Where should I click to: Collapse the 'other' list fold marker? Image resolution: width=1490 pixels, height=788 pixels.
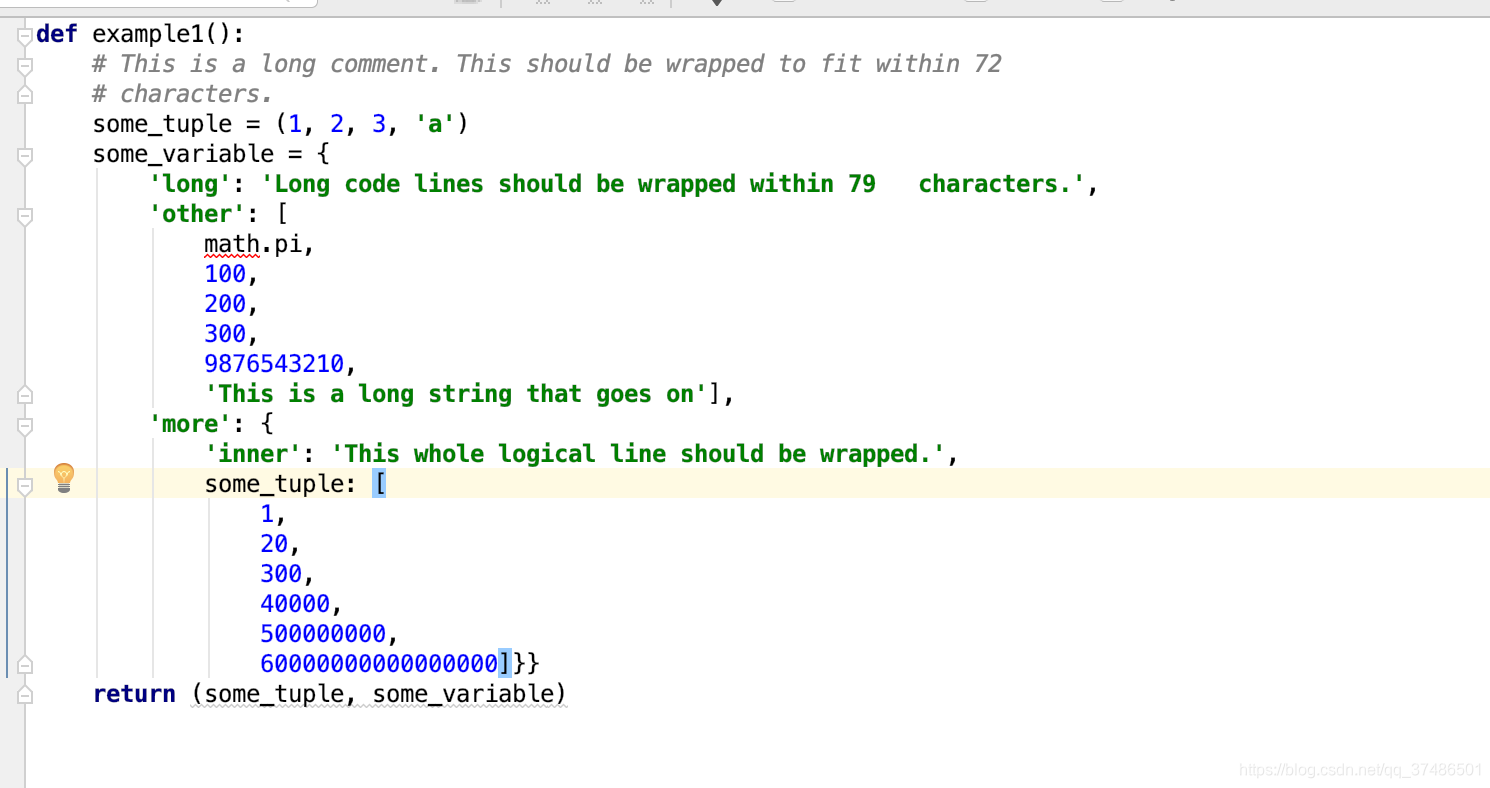coord(25,216)
